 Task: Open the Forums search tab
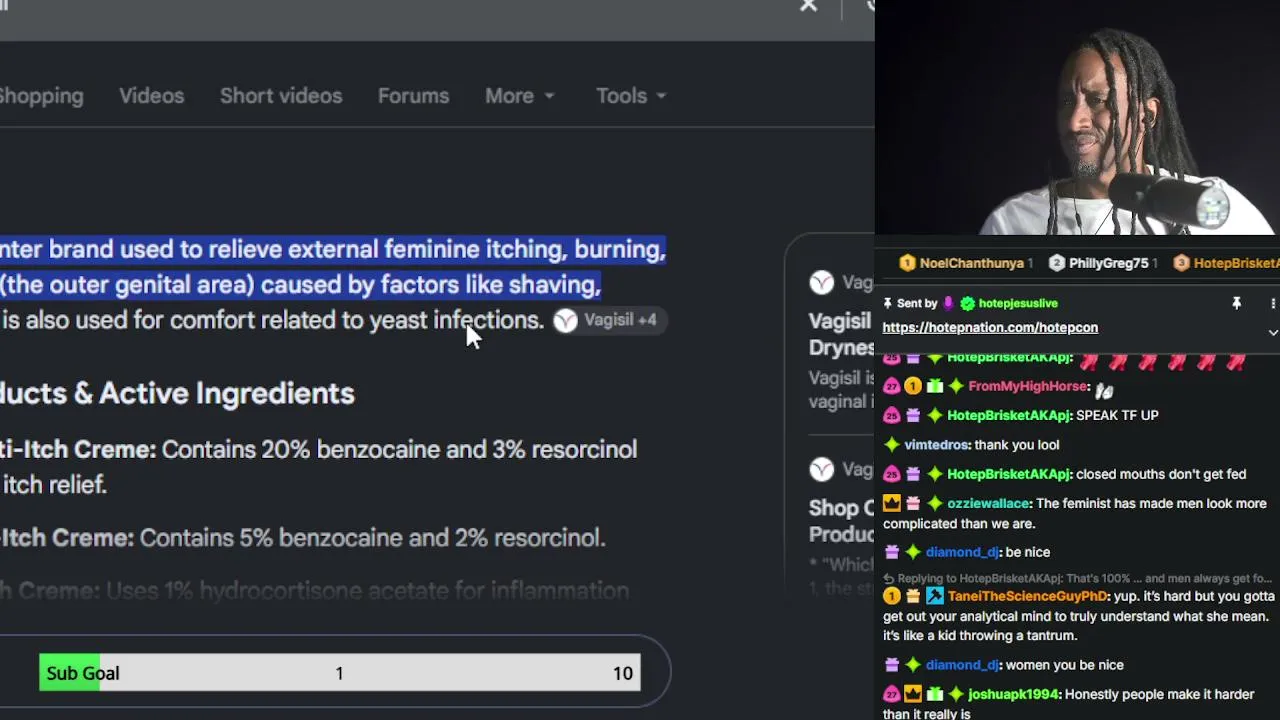(x=413, y=96)
